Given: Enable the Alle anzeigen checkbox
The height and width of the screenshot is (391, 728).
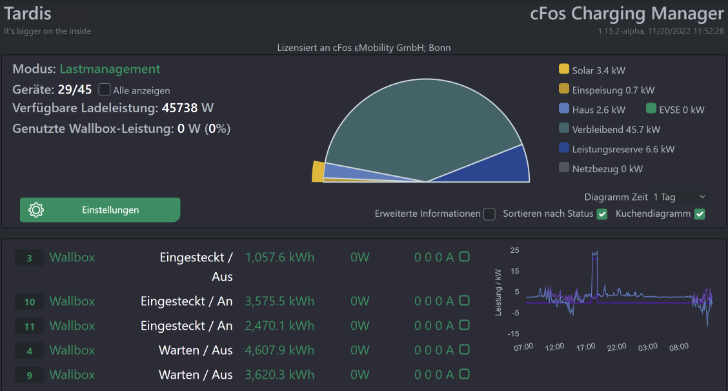Looking at the screenshot, I should 104,89.
